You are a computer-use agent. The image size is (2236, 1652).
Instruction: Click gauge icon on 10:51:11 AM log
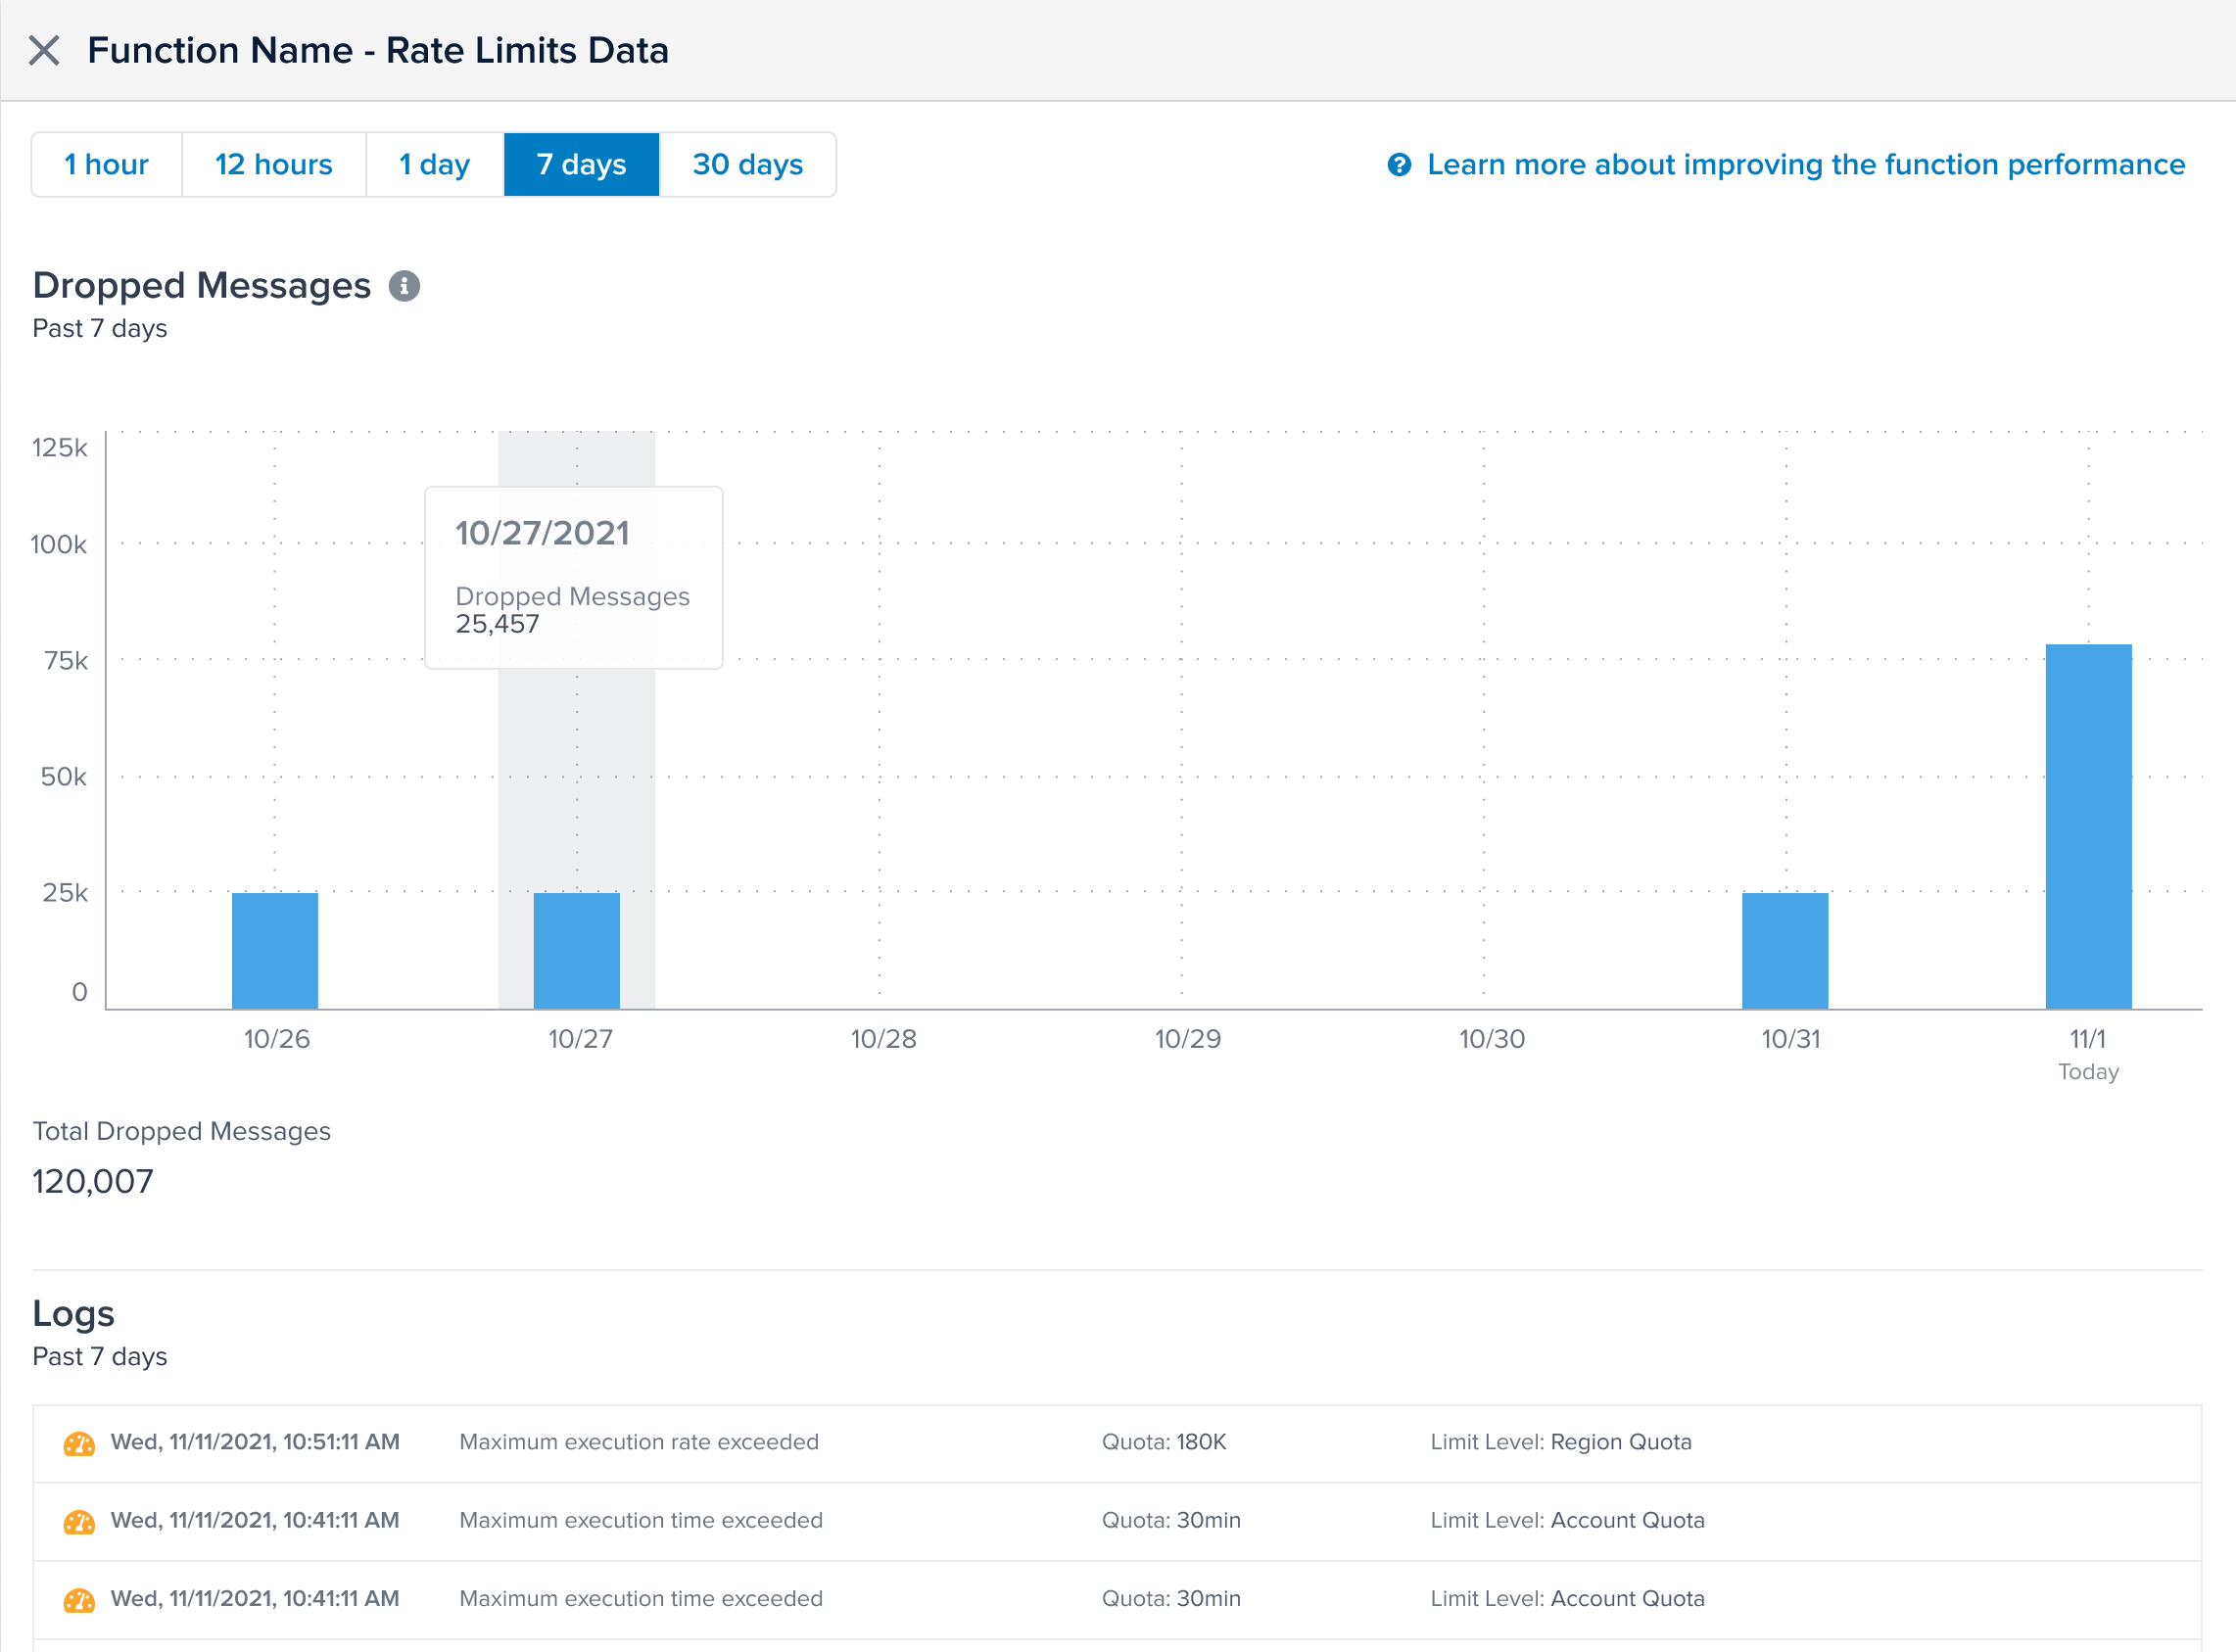[79, 1443]
